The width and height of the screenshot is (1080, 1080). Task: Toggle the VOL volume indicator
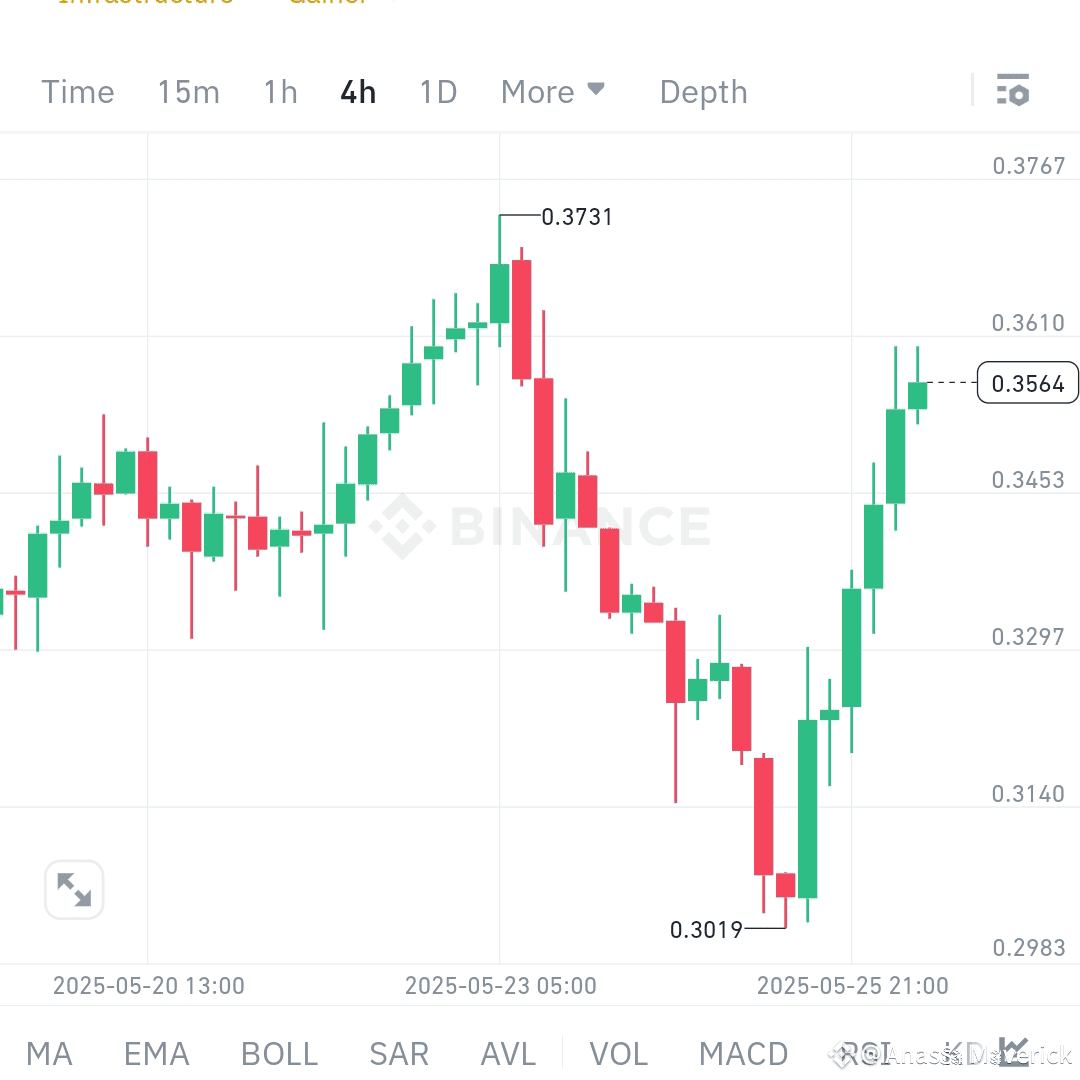[x=618, y=1053]
